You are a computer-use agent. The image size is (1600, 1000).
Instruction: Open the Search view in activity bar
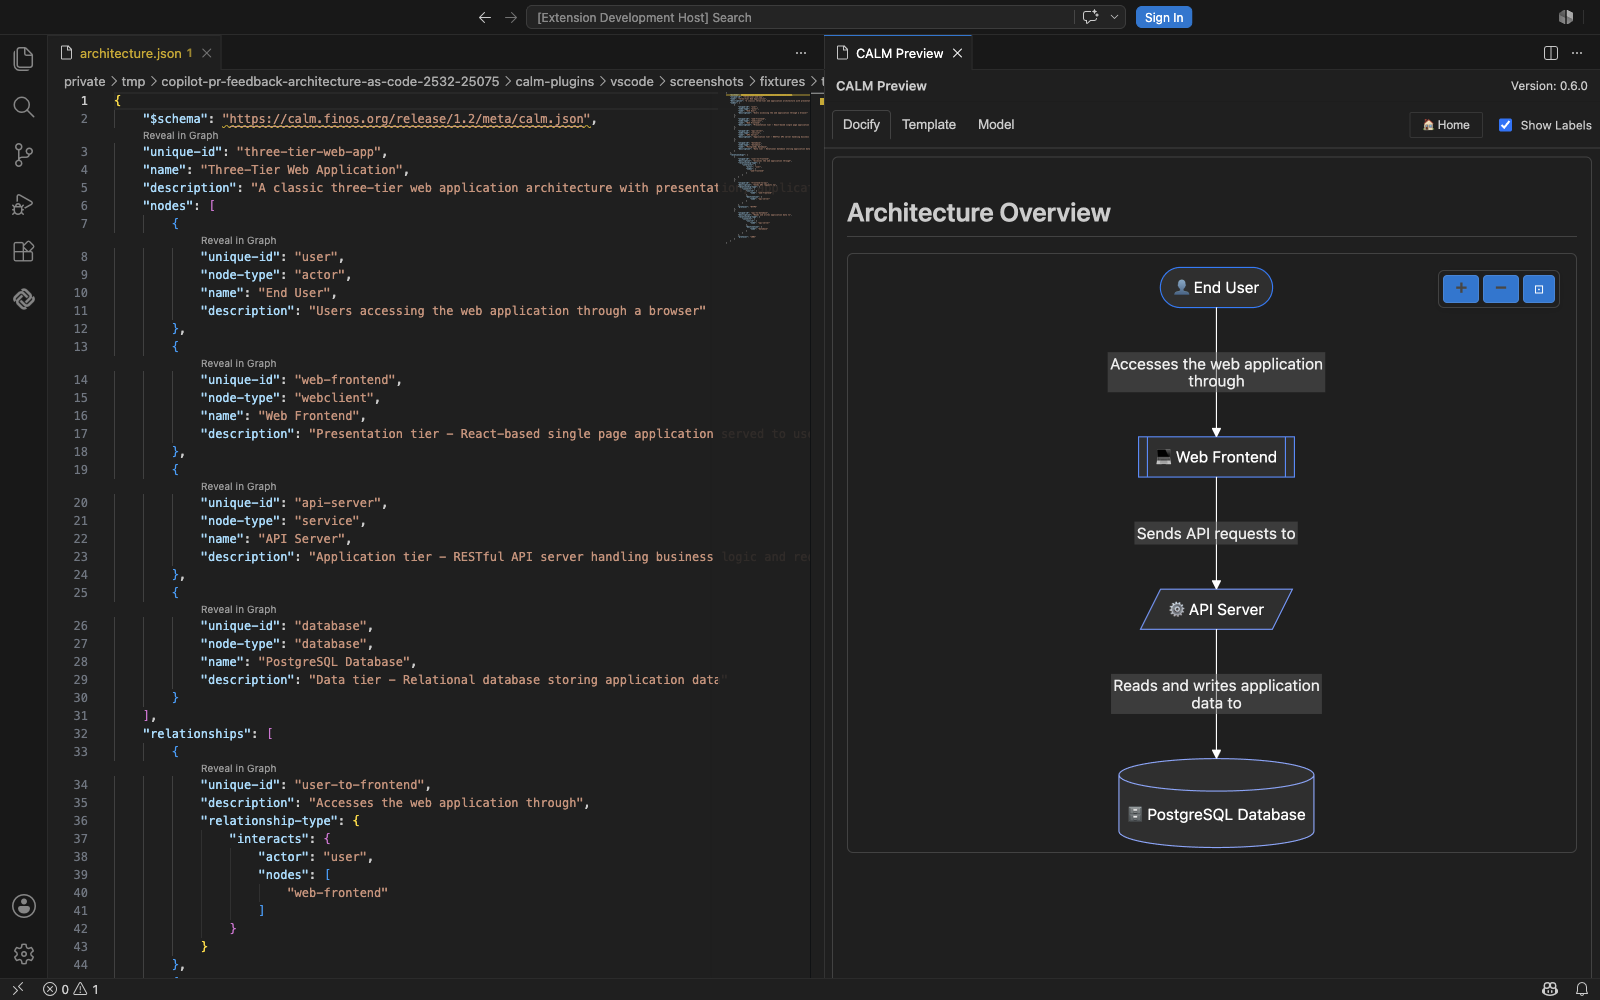24,107
